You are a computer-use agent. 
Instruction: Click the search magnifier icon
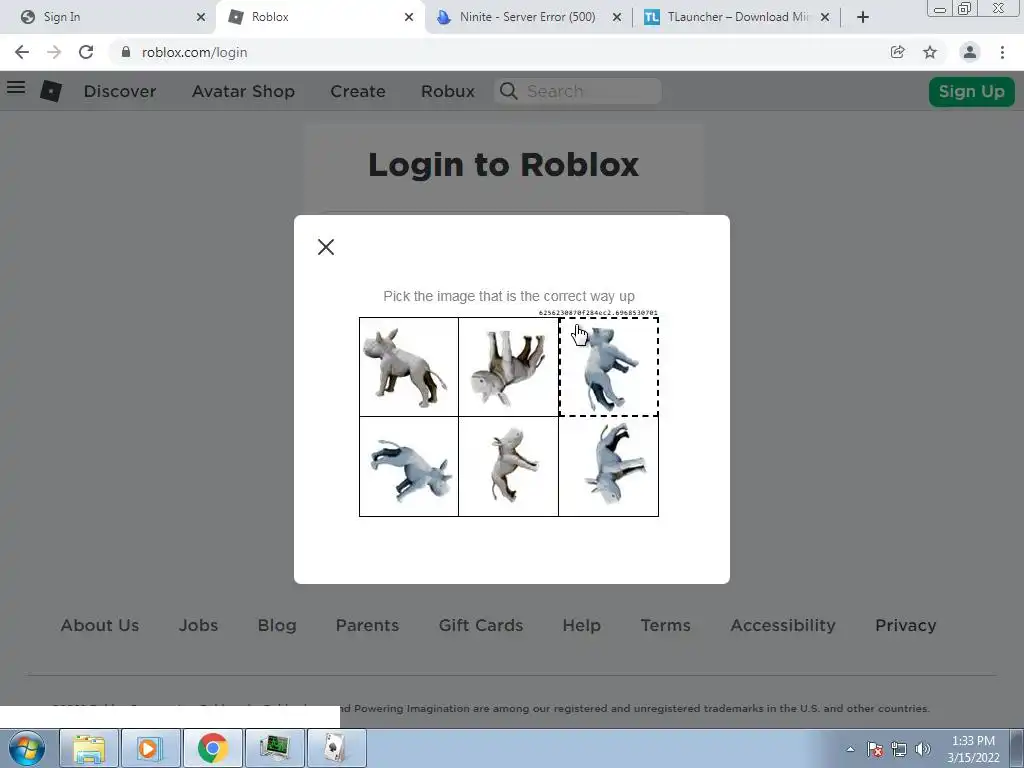(x=509, y=91)
